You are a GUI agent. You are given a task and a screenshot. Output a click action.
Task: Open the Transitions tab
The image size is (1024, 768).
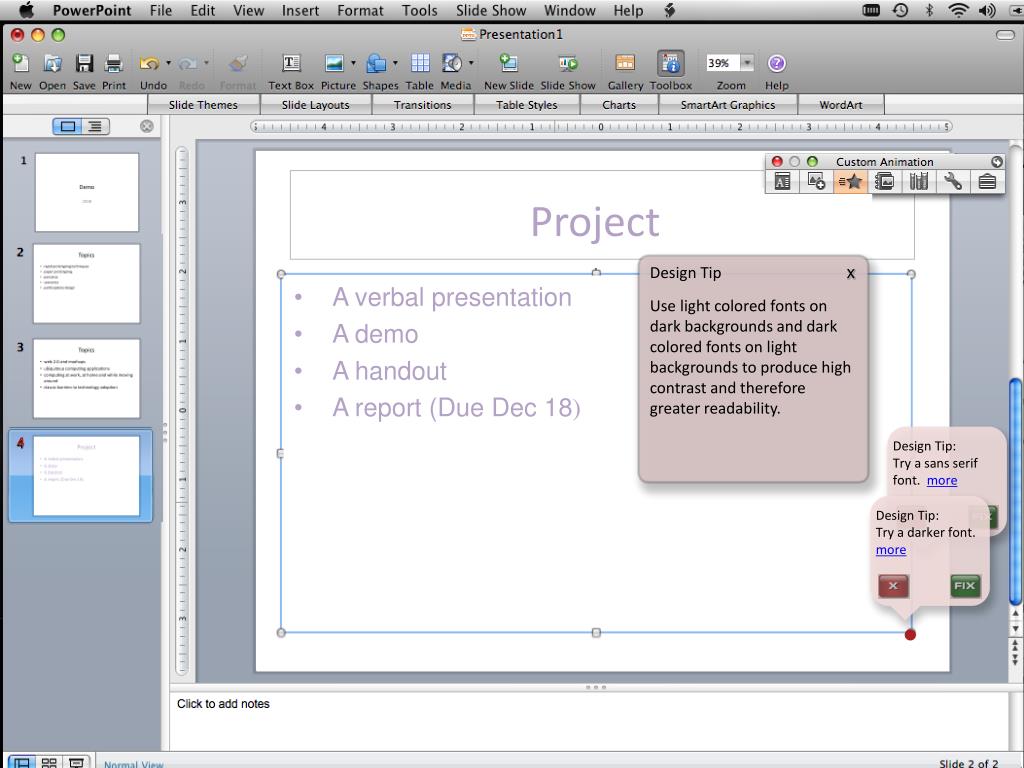423,104
